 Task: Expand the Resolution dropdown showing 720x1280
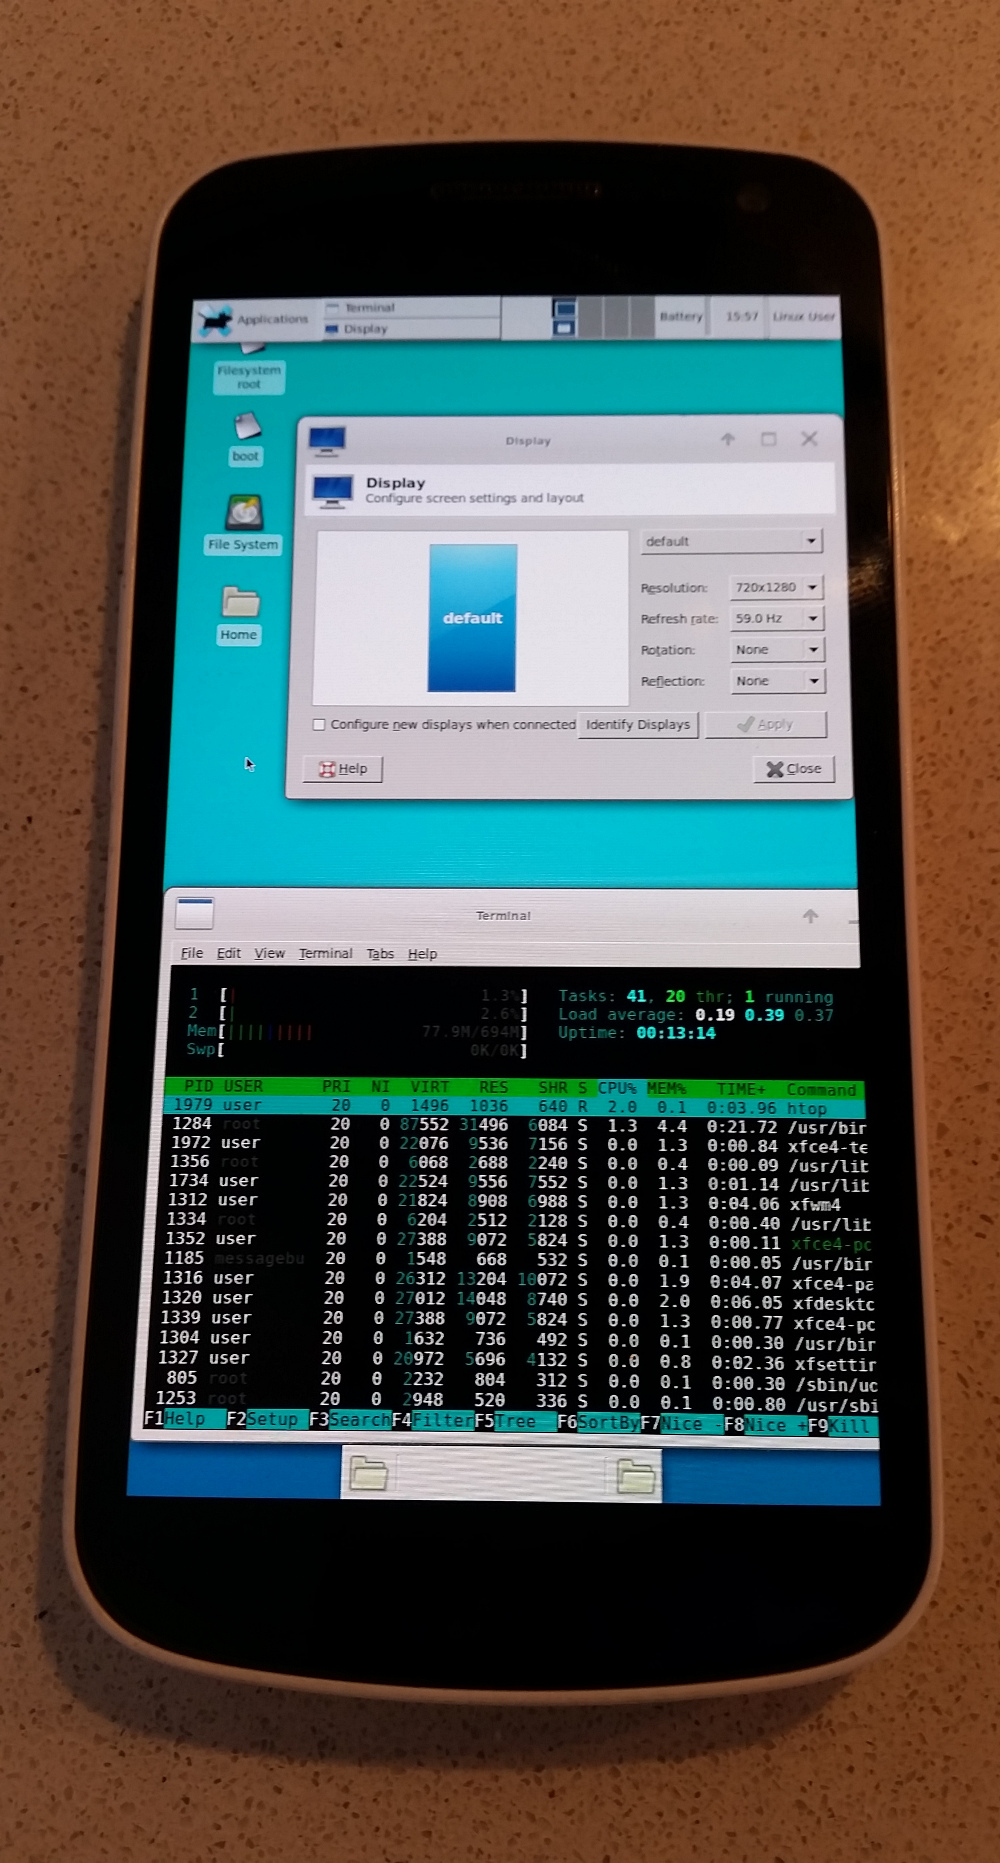tap(777, 588)
